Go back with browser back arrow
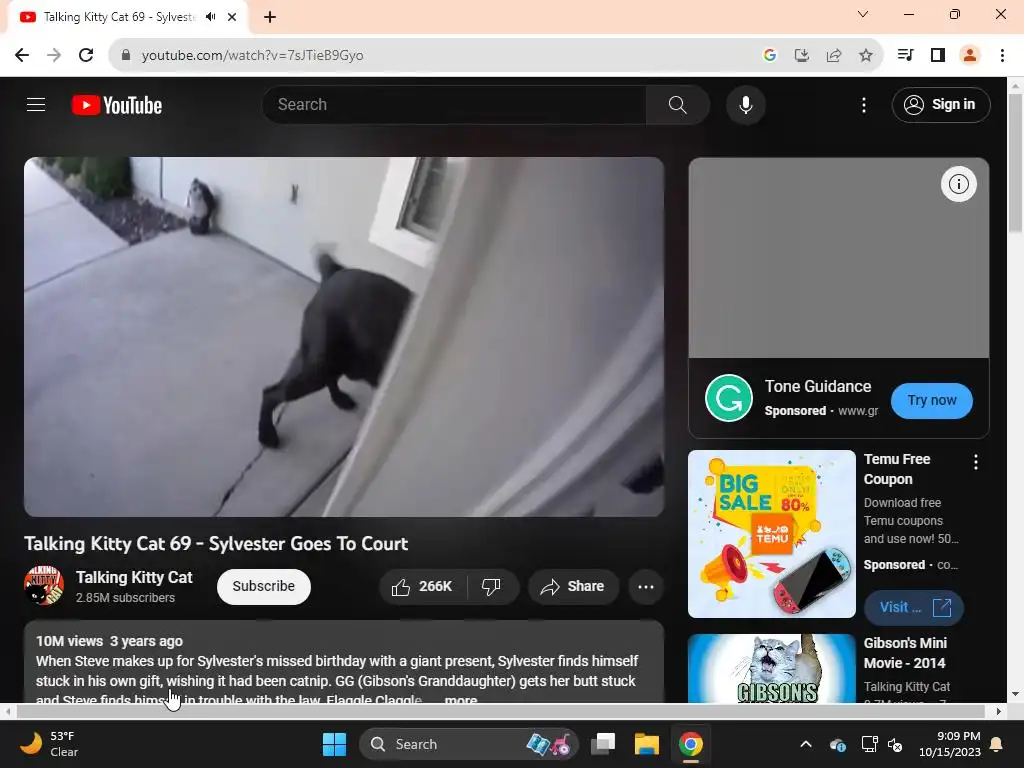The image size is (1024, 768). (22, 55)
